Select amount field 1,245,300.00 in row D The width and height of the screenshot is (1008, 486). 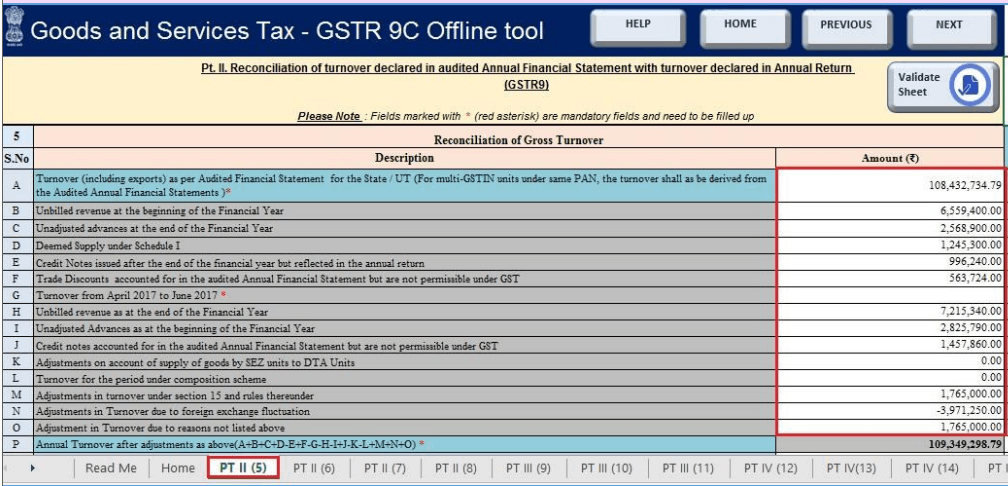click(x=890, y=245)
